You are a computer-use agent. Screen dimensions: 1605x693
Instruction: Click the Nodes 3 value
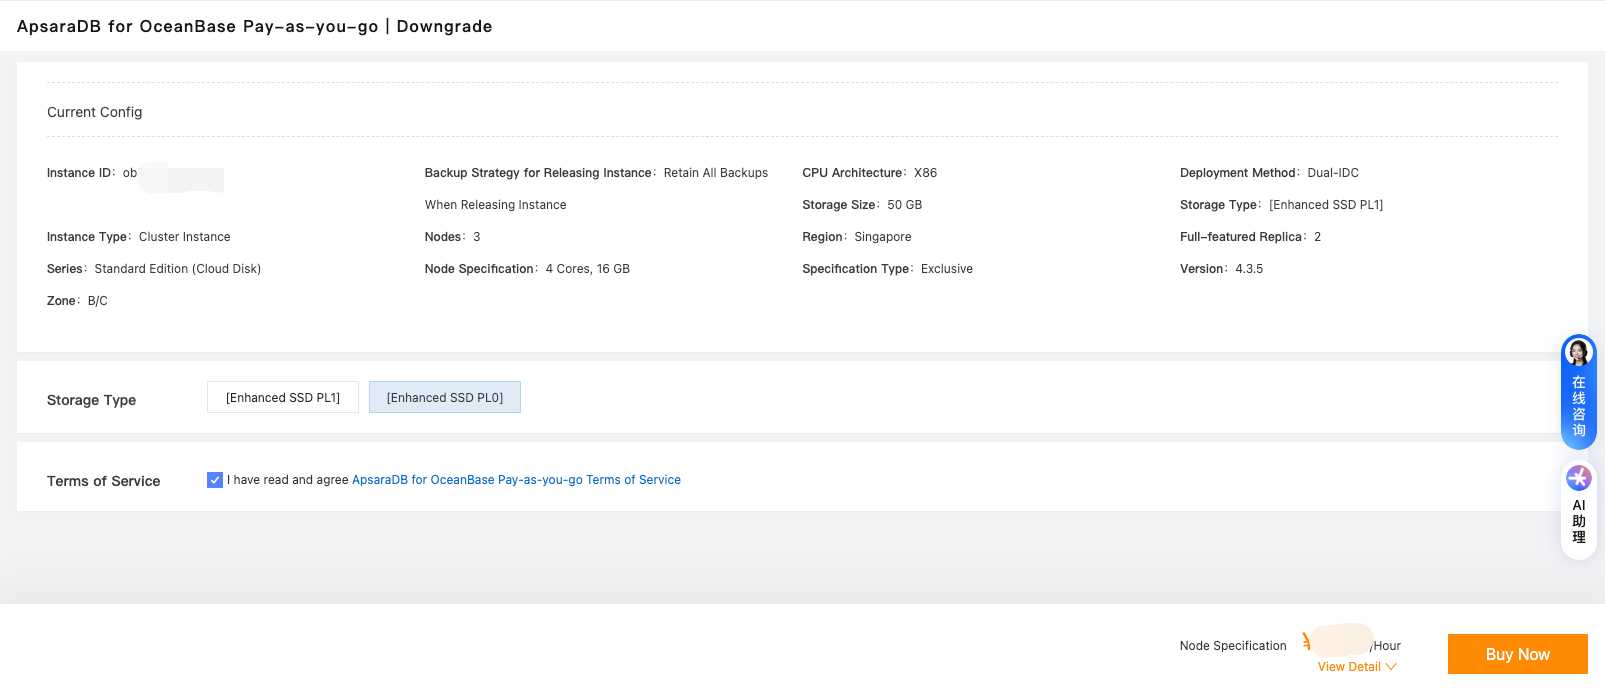tap(477, 237)
